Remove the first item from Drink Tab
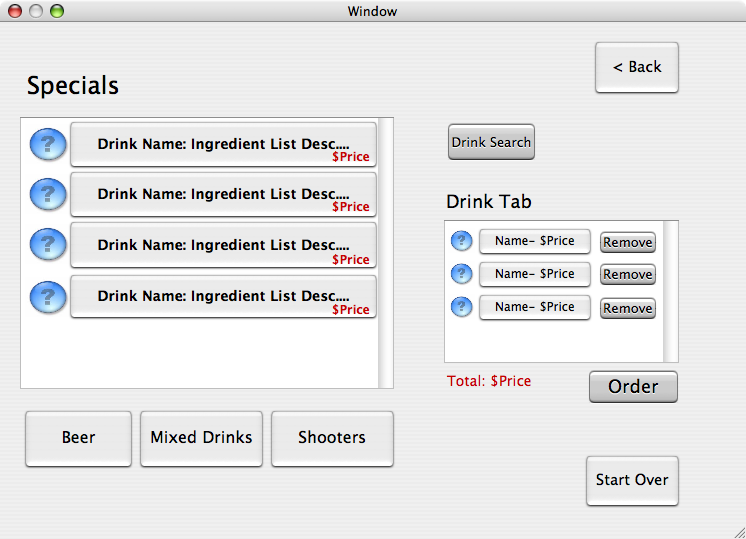 click(x=627, y=242)
